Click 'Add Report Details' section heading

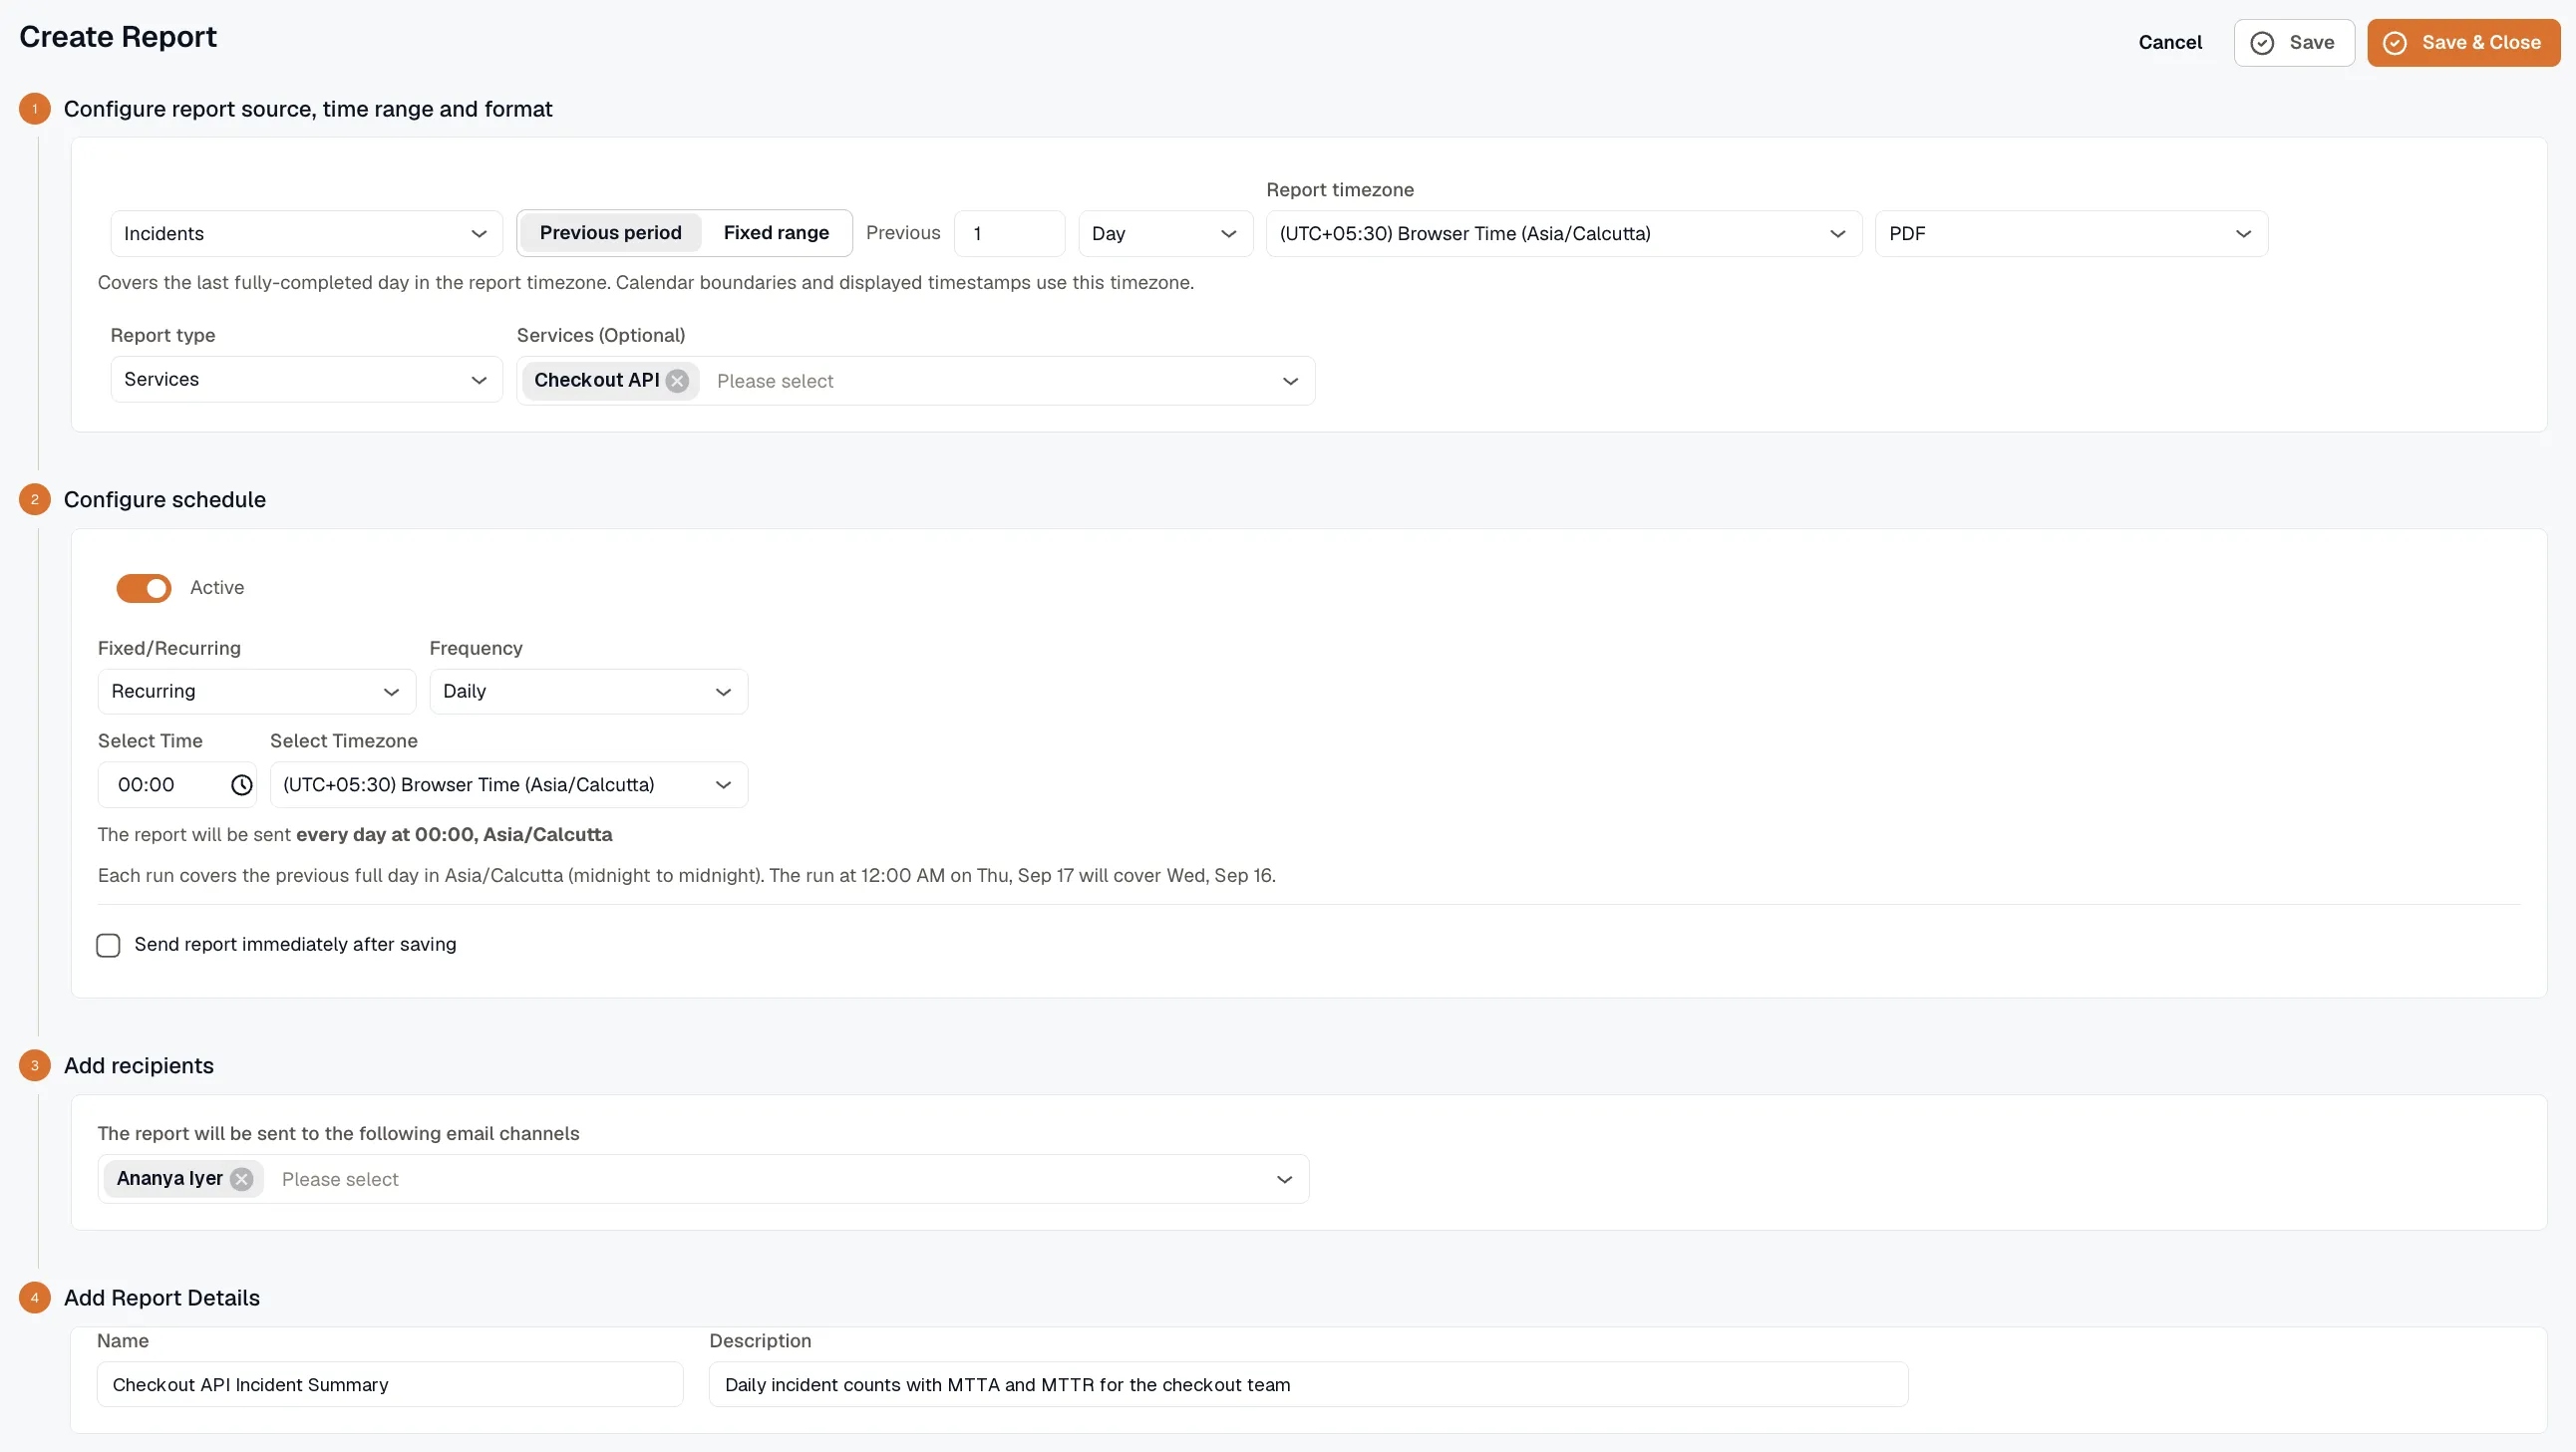click(x=162, y=1298)
